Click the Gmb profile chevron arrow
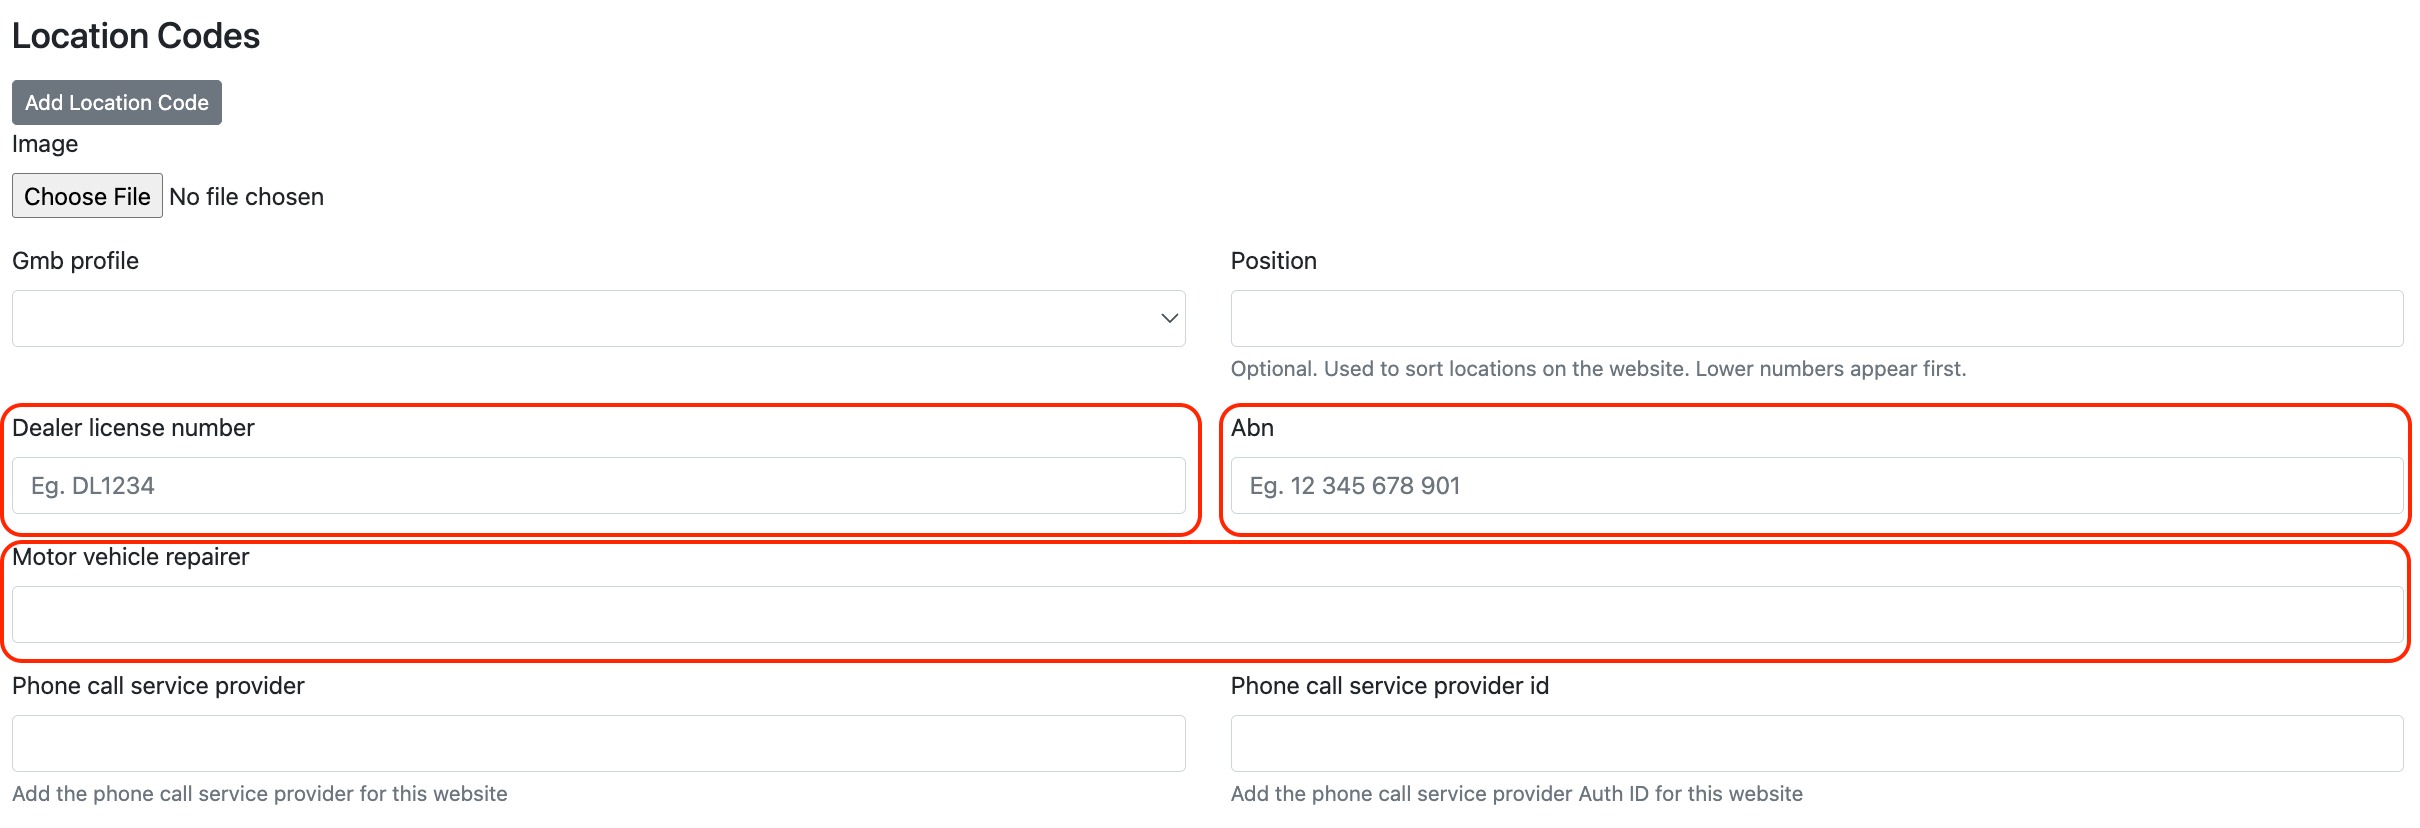Screen dimensions: 2420x828 point(1169,319)
